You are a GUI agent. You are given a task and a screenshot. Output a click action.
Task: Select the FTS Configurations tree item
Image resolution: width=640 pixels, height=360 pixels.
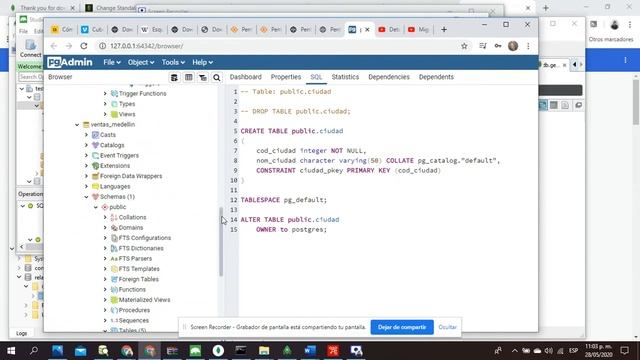point(145,238)
